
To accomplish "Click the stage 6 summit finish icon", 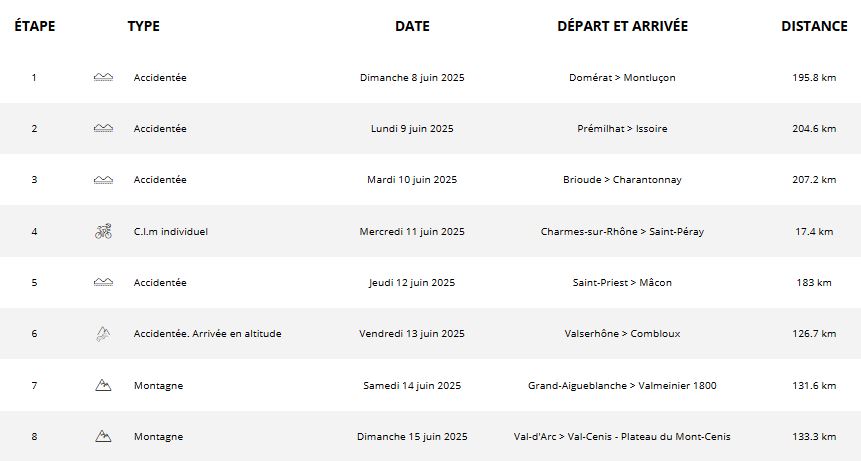I will pyautogui.click(x=103, y=334).
